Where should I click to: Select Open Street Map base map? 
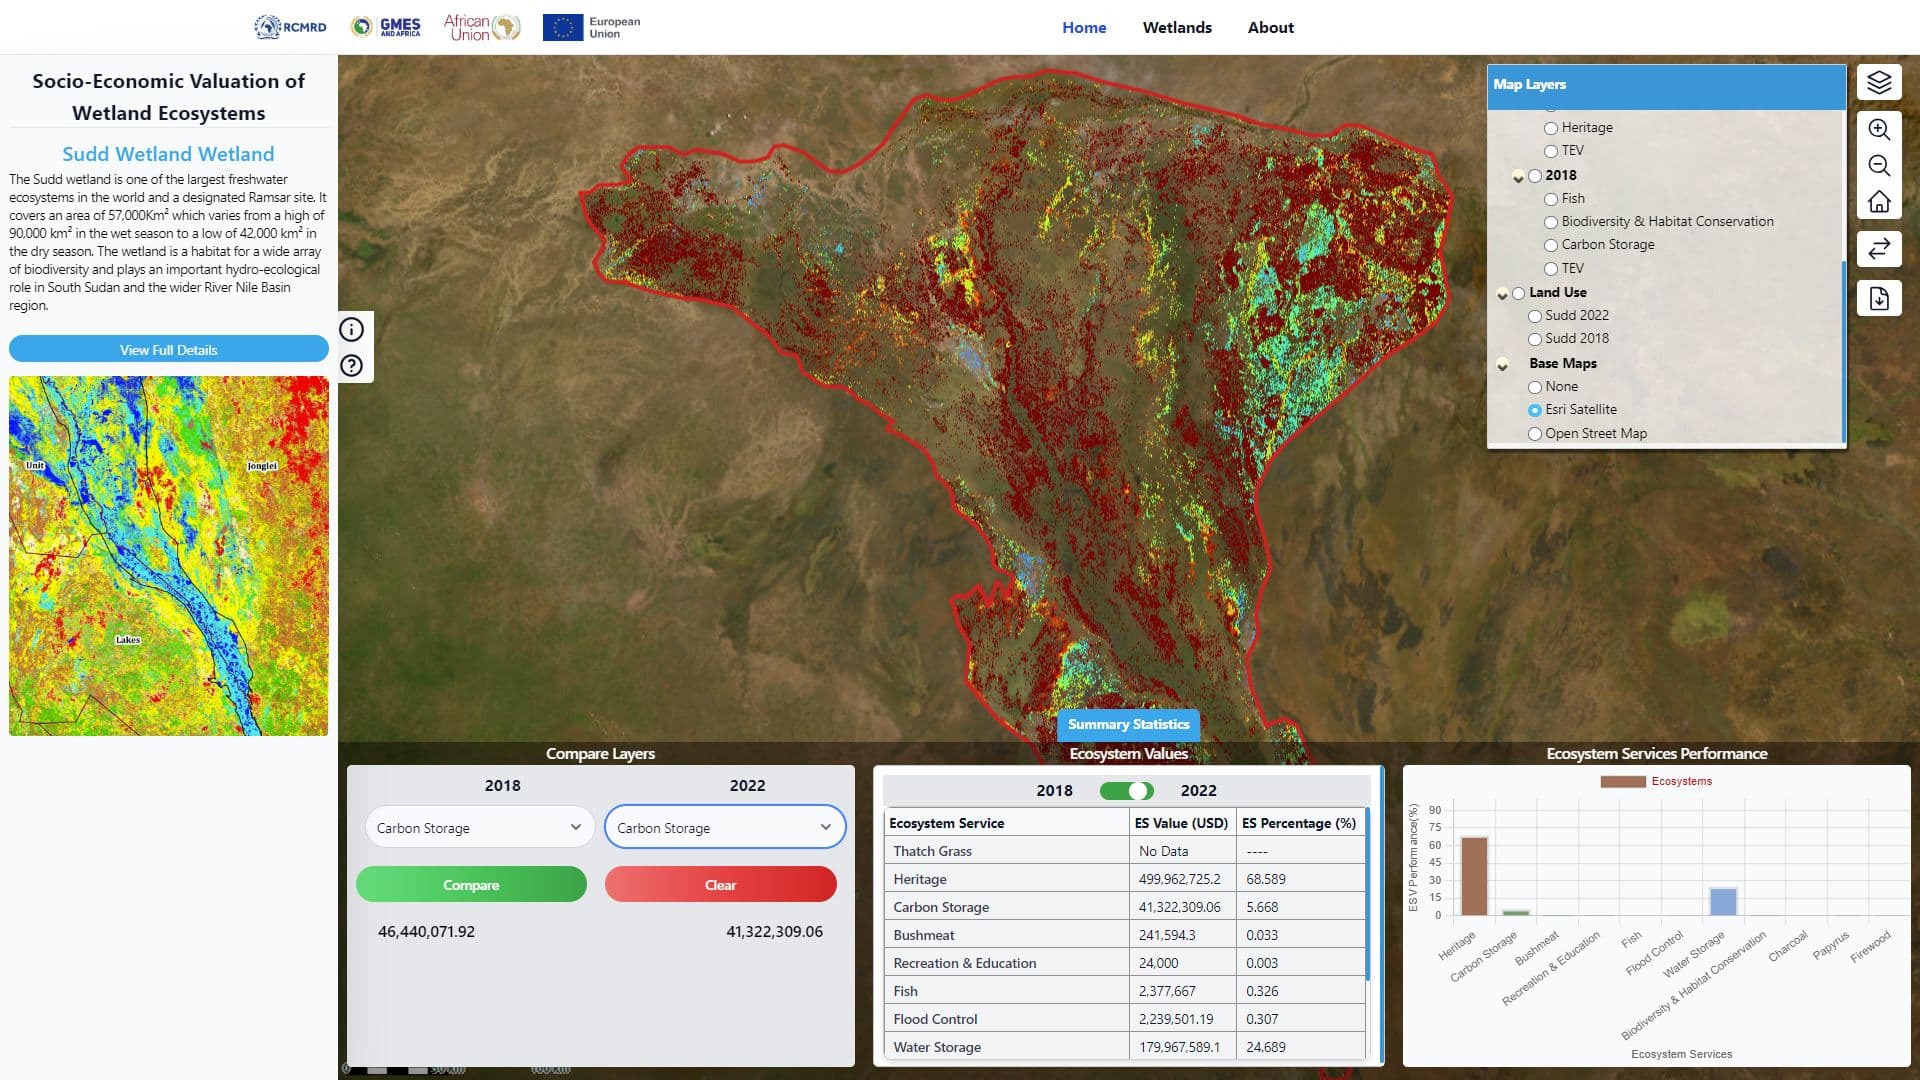coord(1535,434)
